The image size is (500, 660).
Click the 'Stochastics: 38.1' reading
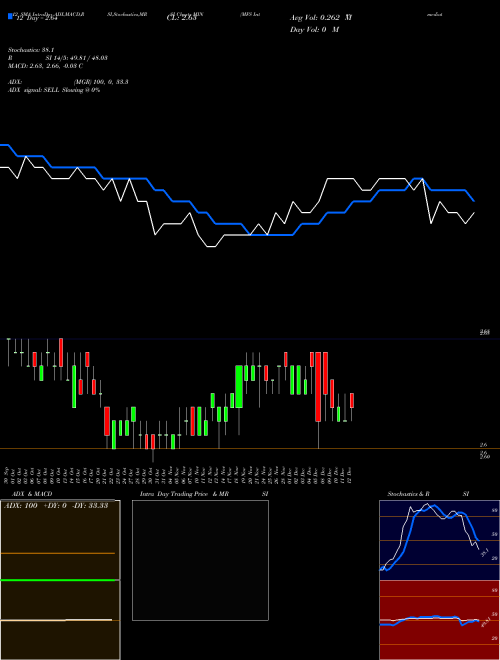[31, 50]
